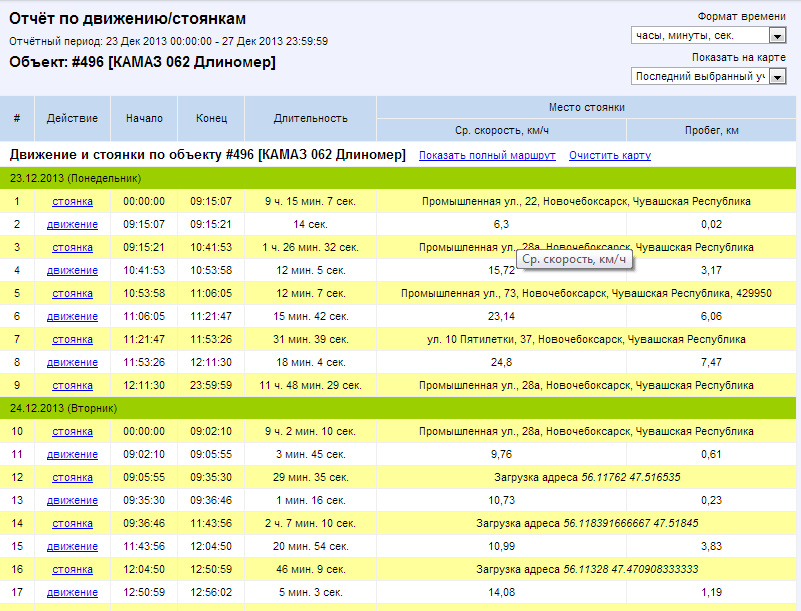This screenshot has width=801, height=611.
Task: Select the 23.12.2013 (Понедельник) date row
Action: pyautogui.click(x=400, y=178)
